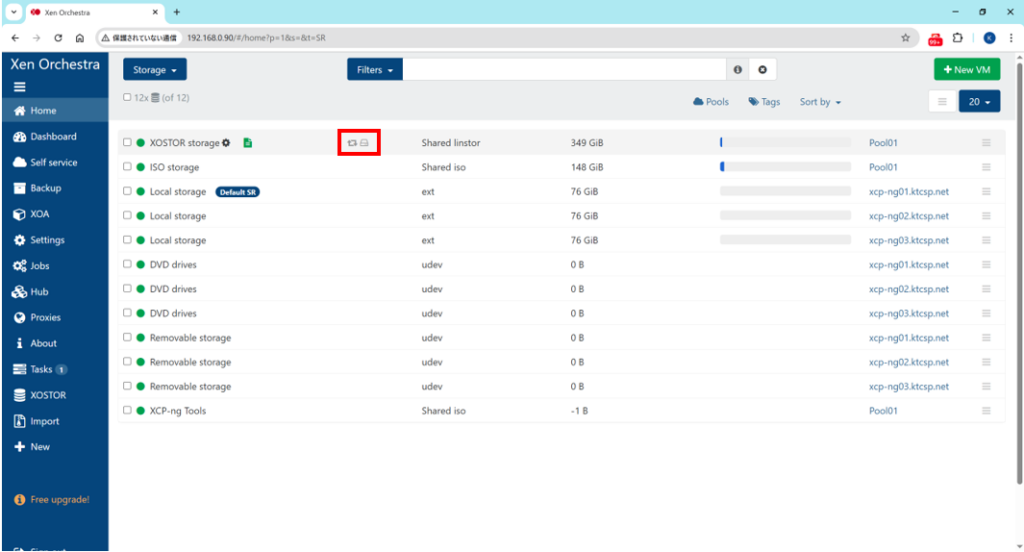Open row menu for ISO storage
The height and width of the screenshot is (552, 1024).
click(986, 167)
